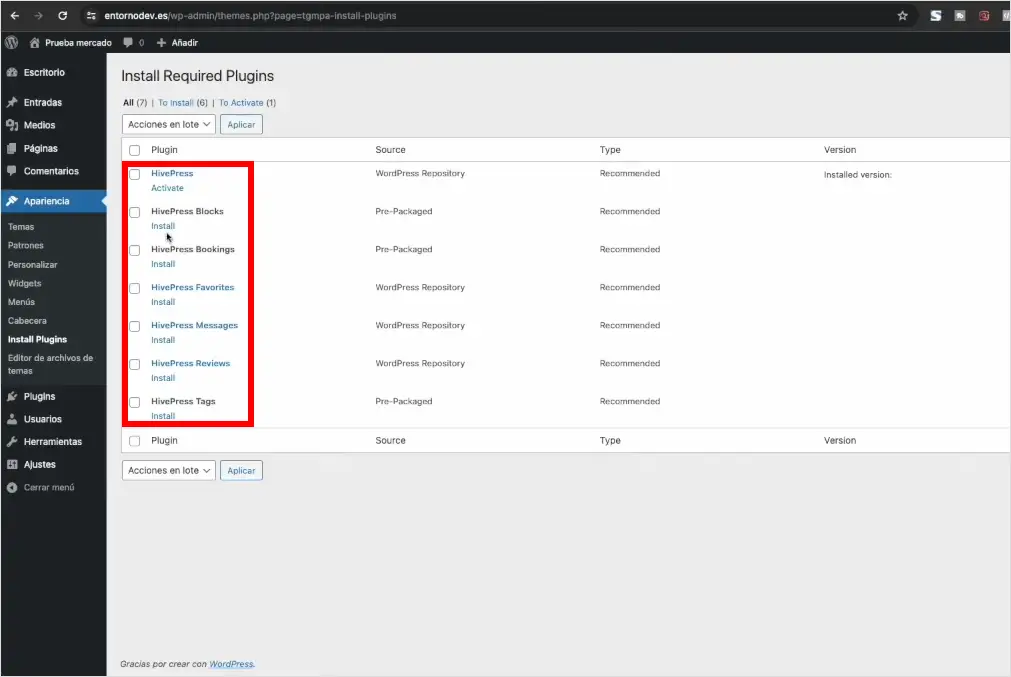Follow the WordPress link in the footer

coord(231,664)
